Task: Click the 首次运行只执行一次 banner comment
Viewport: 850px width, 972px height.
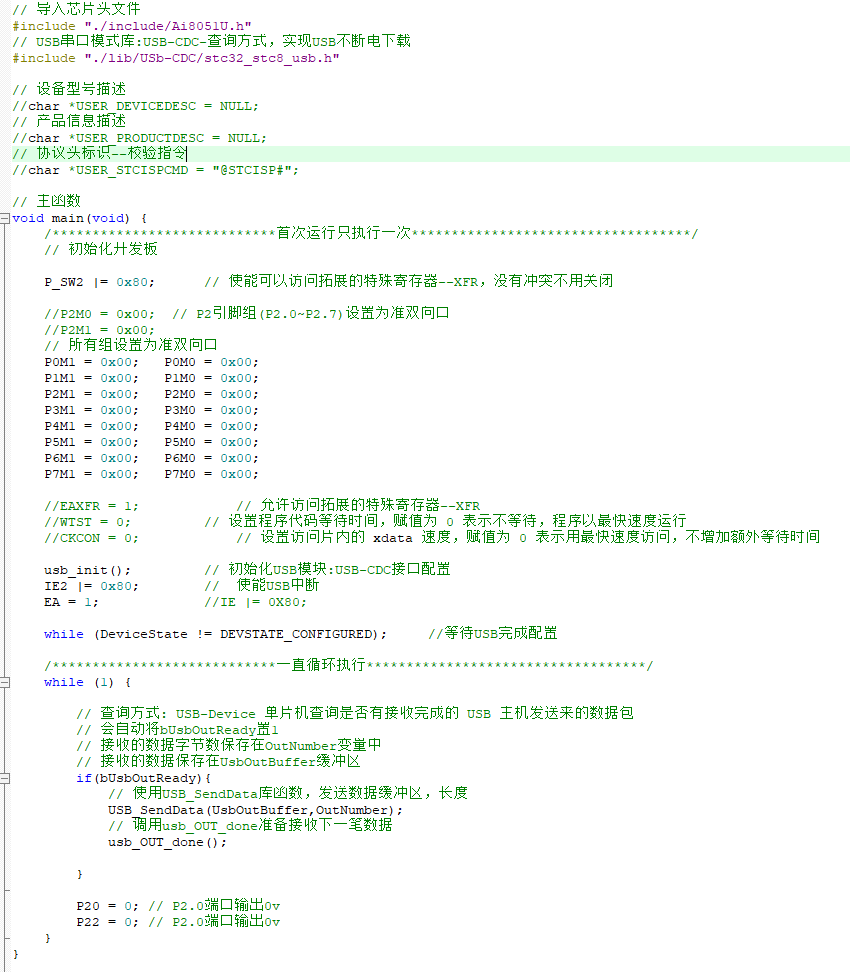Action: click(371, 233)
